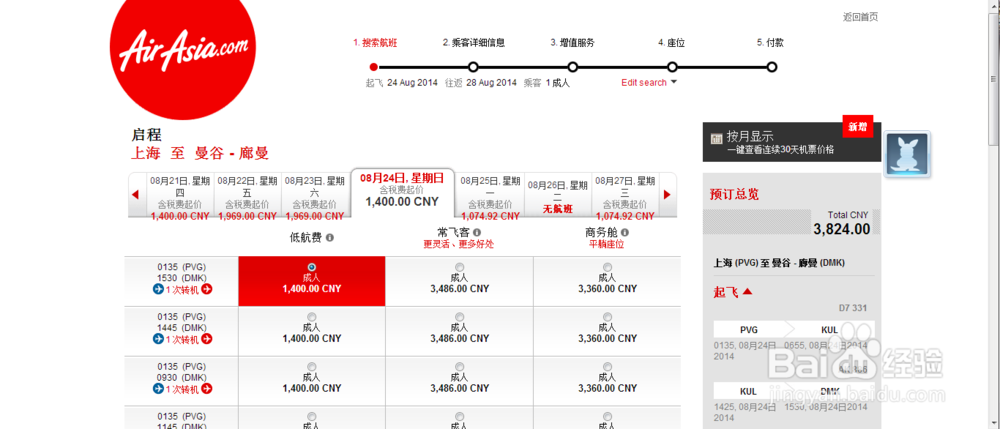This screenshot has height=429, width=1000.
Task: Click scrollbar up arrow
Action: coord(994,6)
